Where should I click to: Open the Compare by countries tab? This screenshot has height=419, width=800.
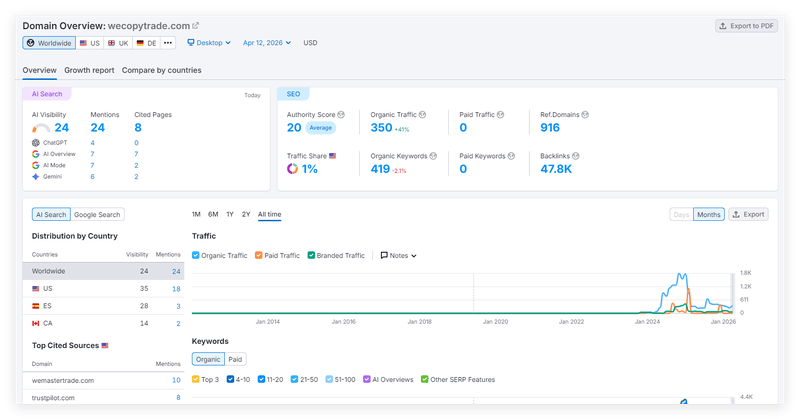pyautogui.click(x=161, y=70)
